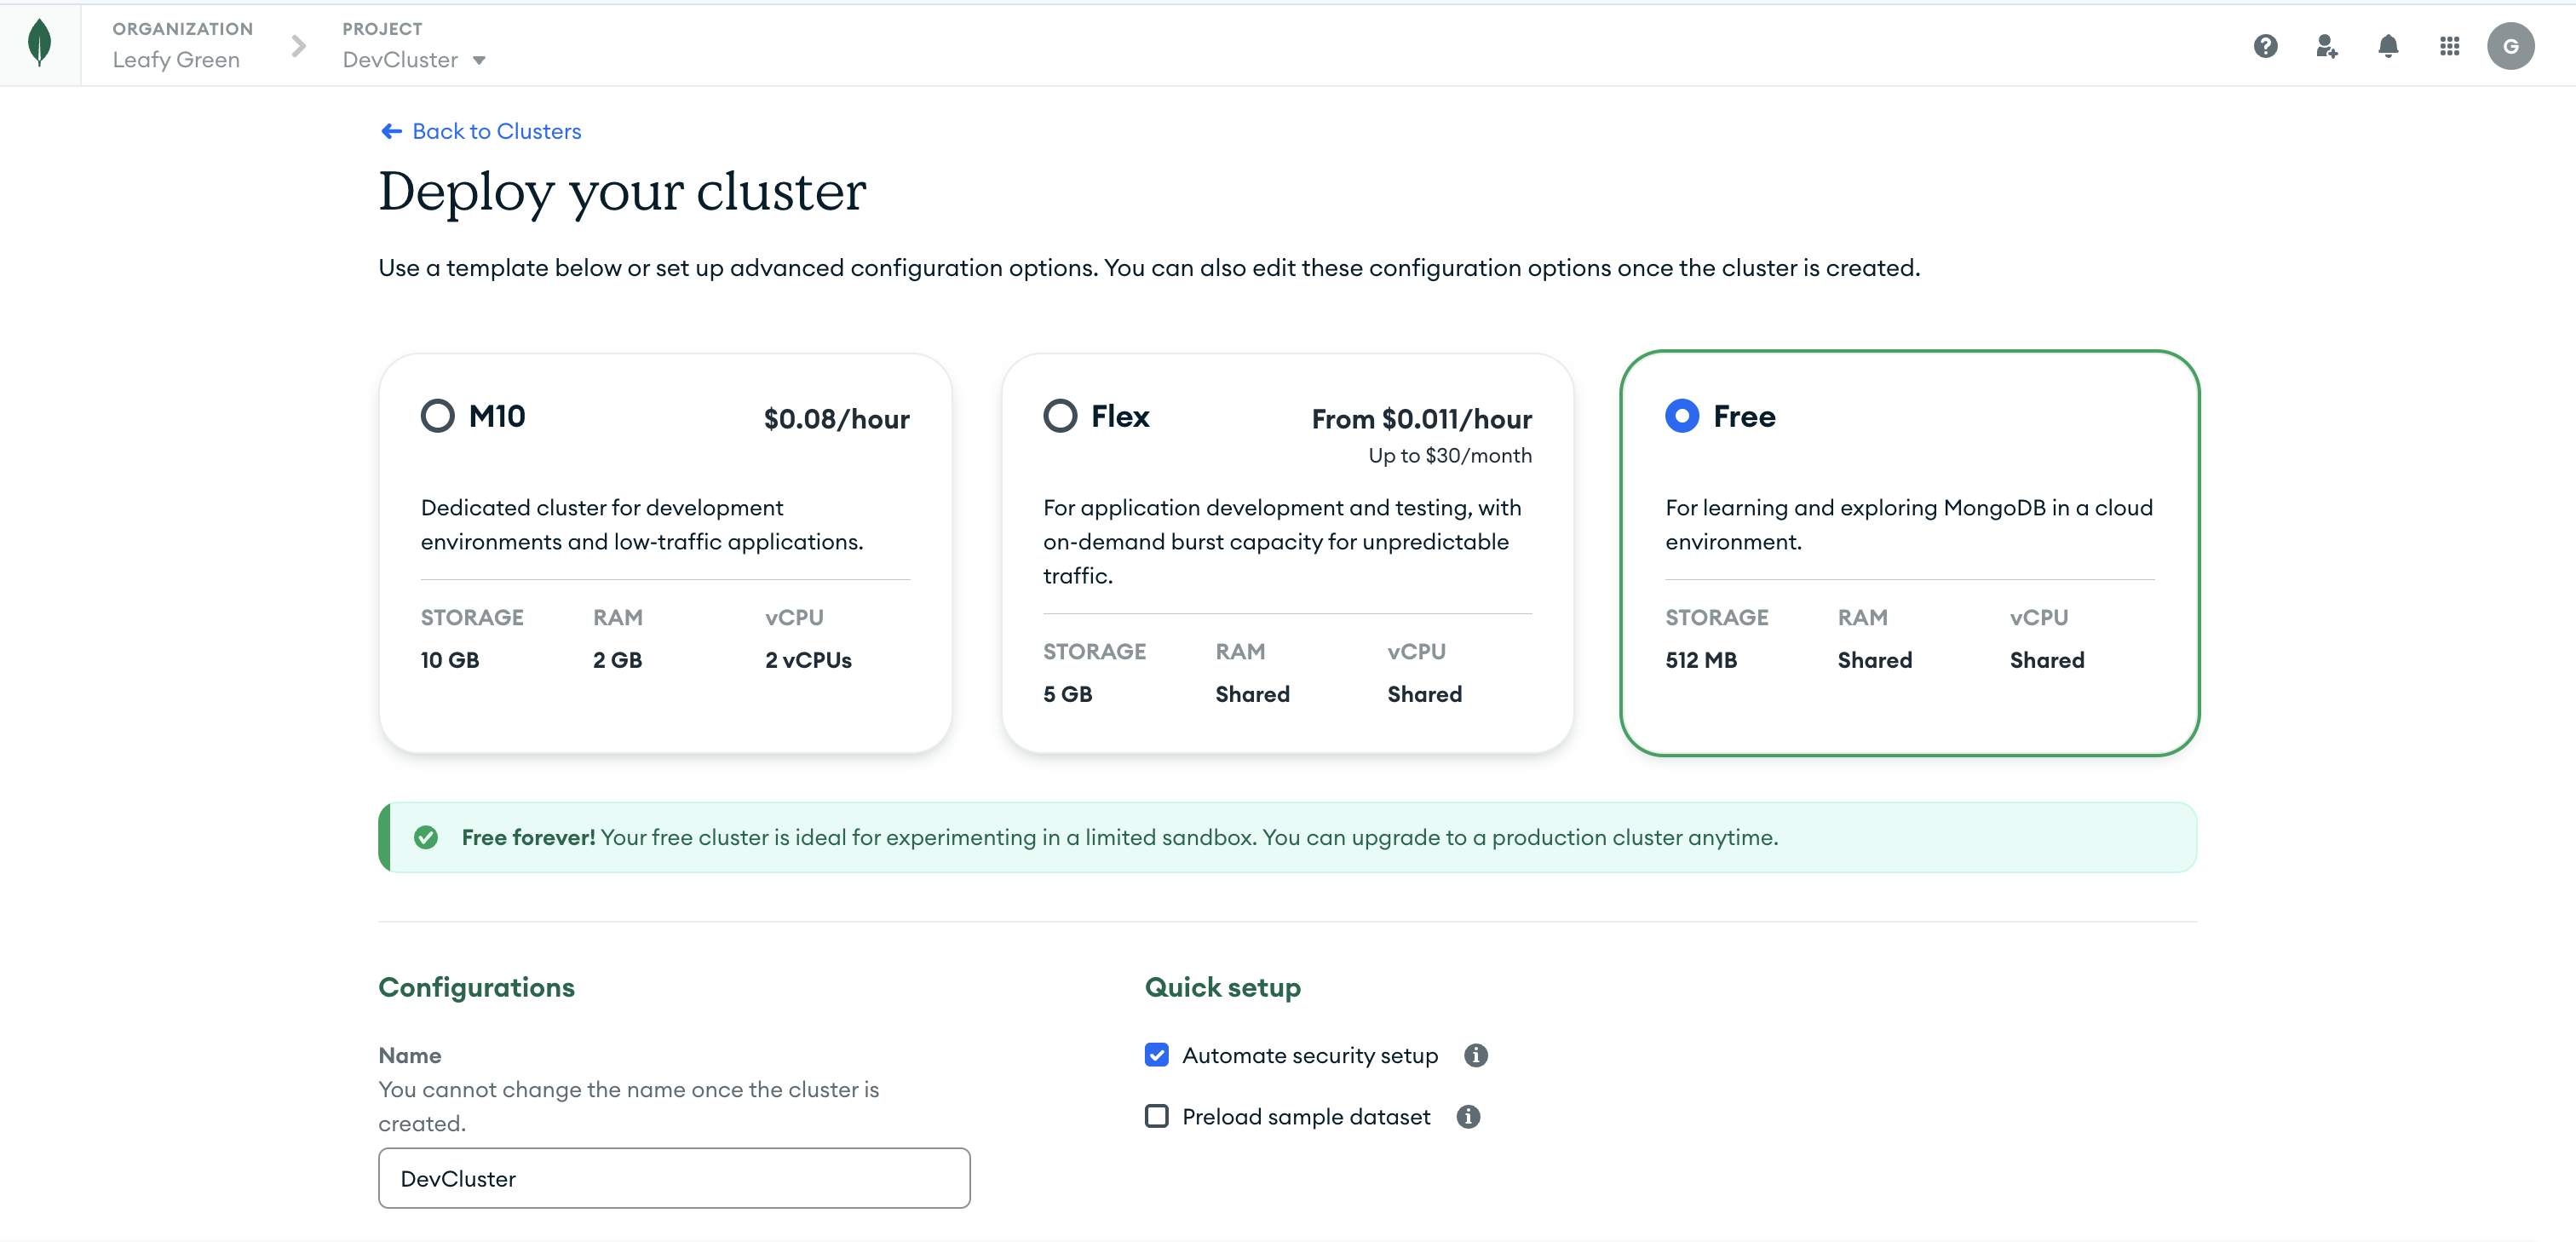Click the back arrow icon
The height and width of the screenshot is (1242, 2576).
[x=391, y=131]
